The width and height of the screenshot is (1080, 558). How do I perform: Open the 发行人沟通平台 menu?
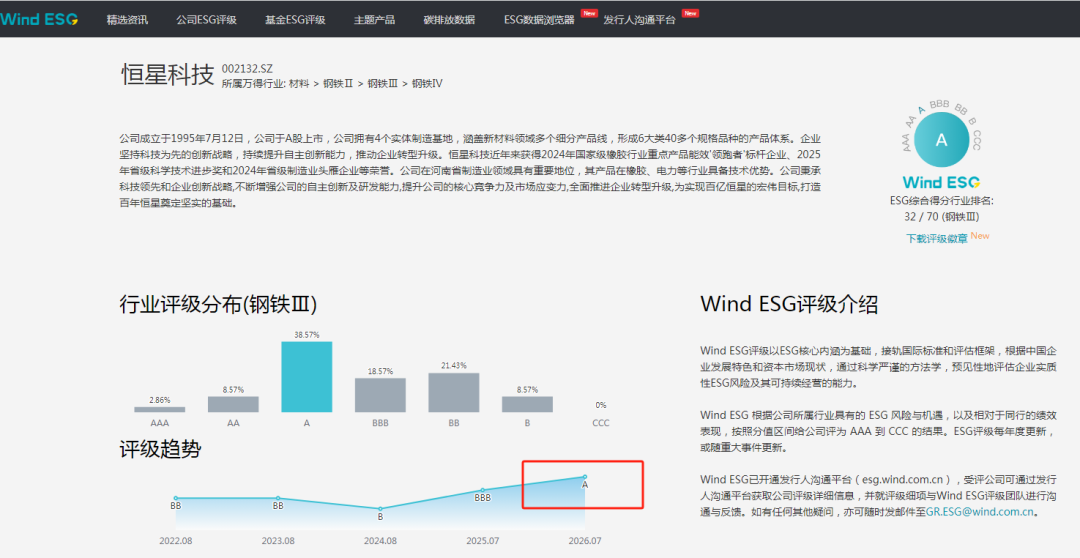tap(639, 20)
